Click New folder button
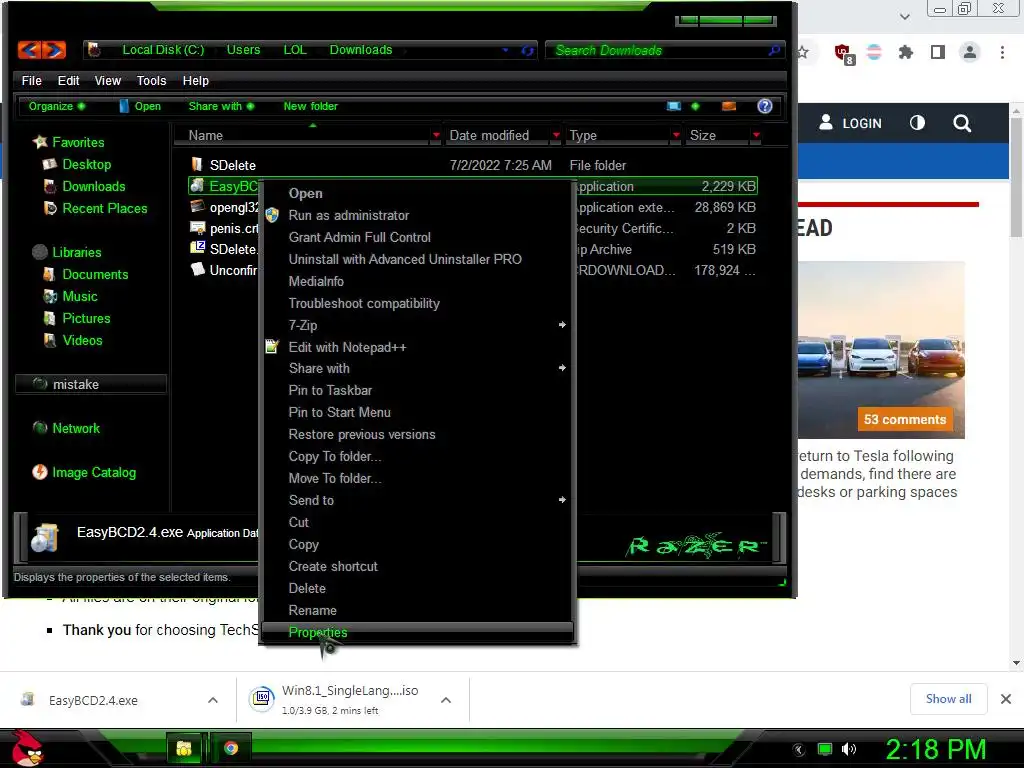 310,106
